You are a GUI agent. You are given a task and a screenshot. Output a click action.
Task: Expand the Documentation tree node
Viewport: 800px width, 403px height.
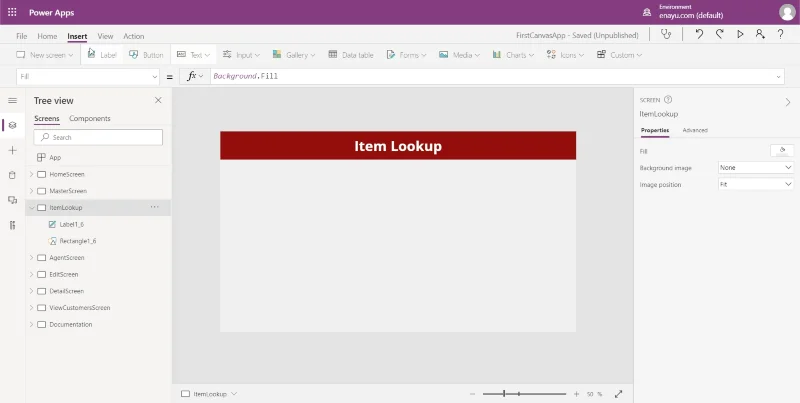(x=31, y=324)
